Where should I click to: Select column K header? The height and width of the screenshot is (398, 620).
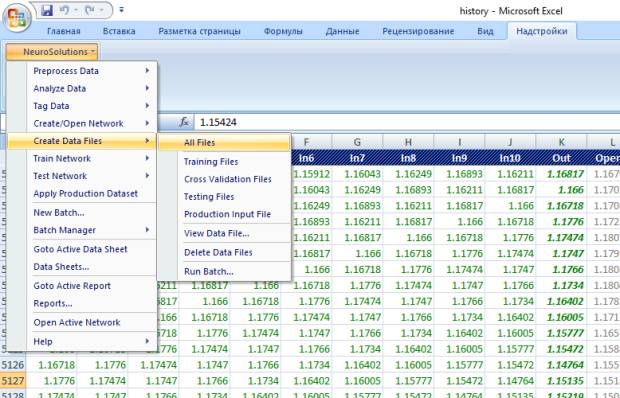tap(561, 142)
